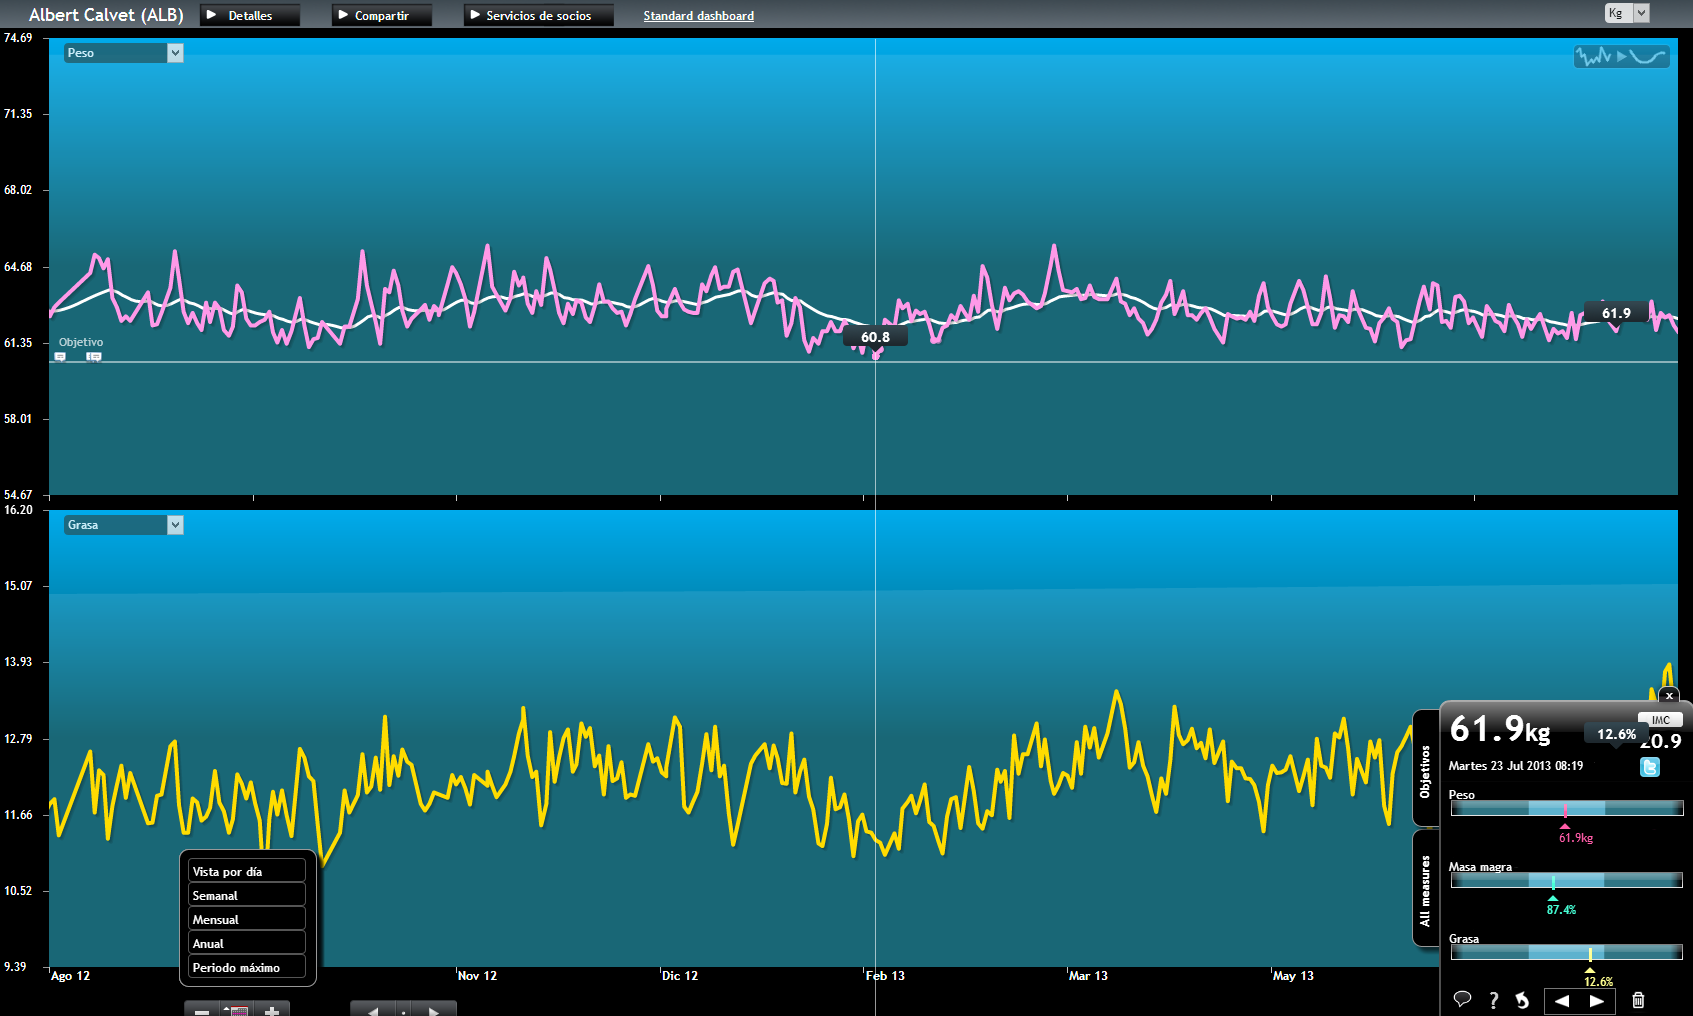Click the question mark help icon
This screenshot has width=1693, height=1016.
click(1493, 1000)
